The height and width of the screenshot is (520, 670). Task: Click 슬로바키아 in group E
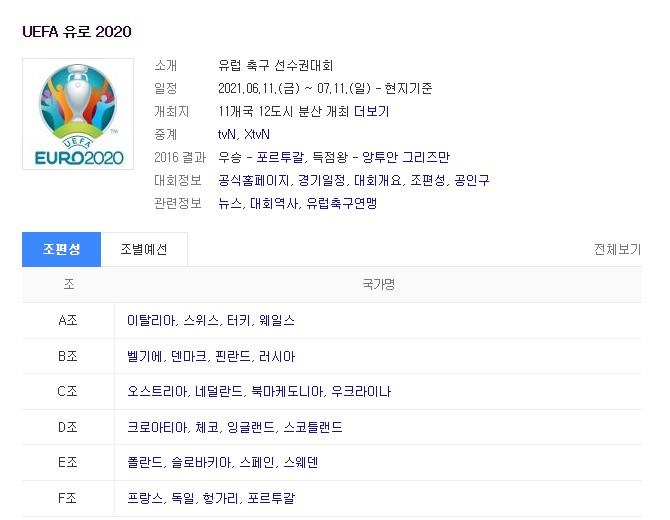tap(201, 462)
